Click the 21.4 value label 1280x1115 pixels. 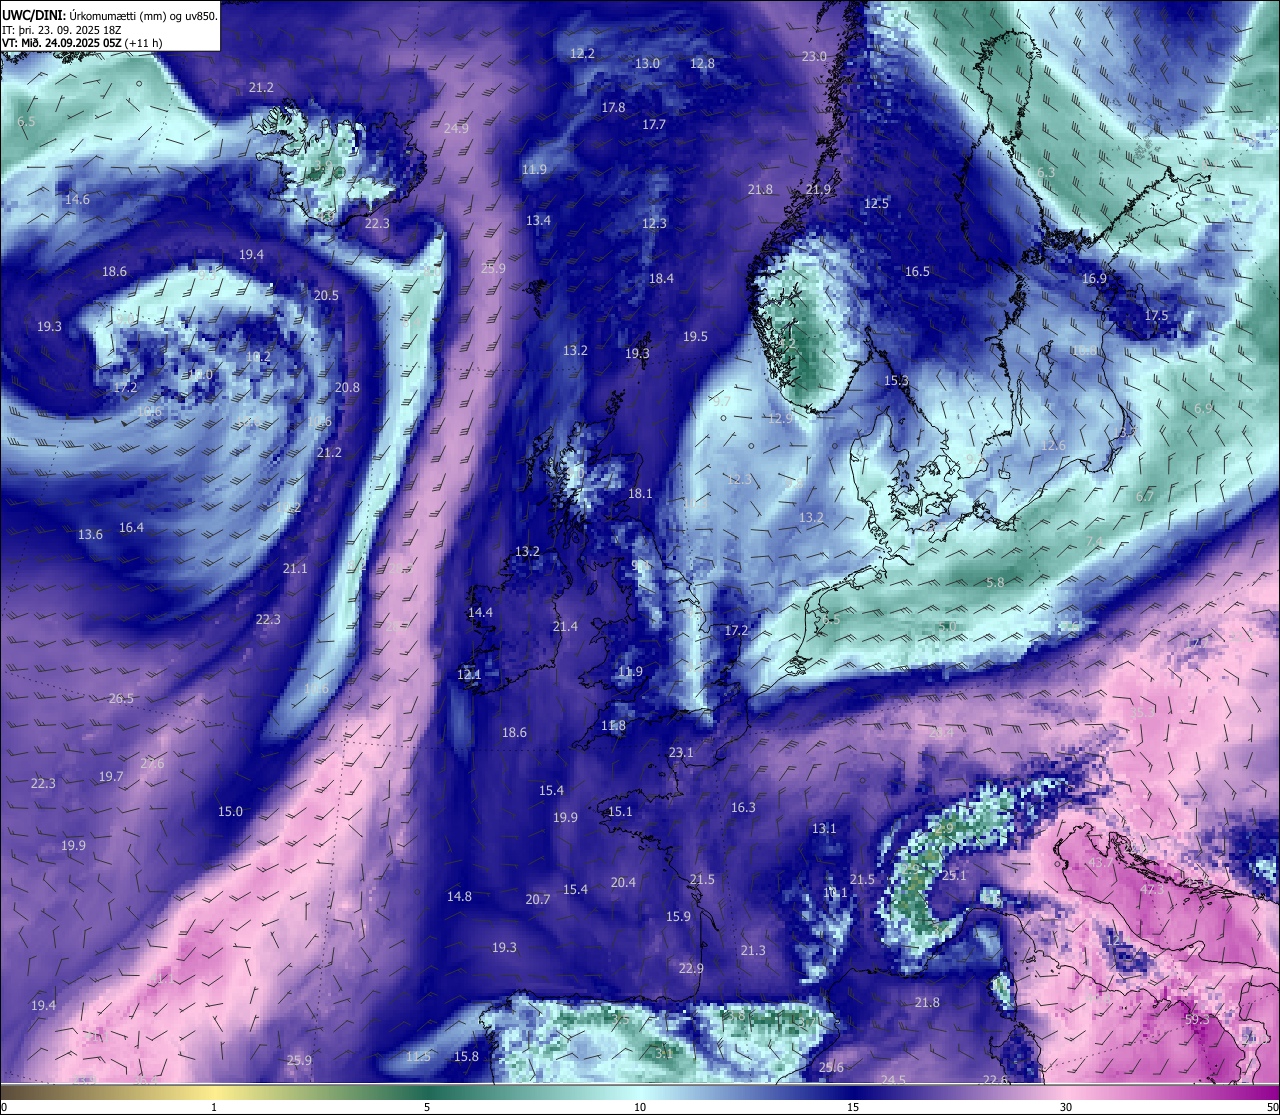(x=565, y=626)
